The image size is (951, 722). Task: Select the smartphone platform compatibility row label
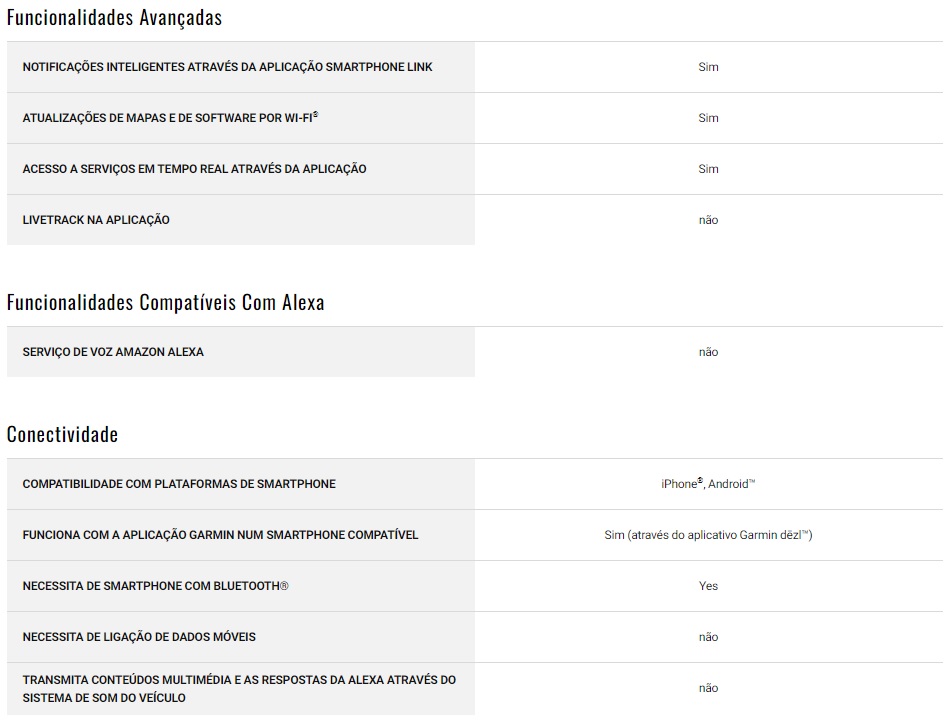179,484
